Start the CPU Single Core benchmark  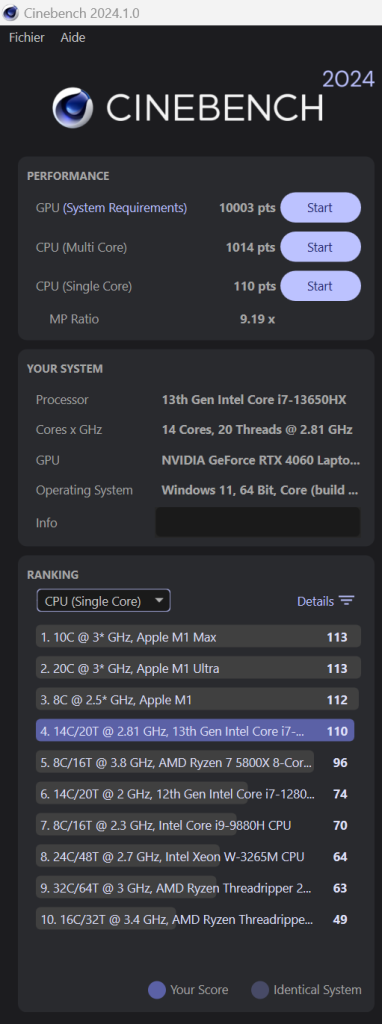coord(321,286)
